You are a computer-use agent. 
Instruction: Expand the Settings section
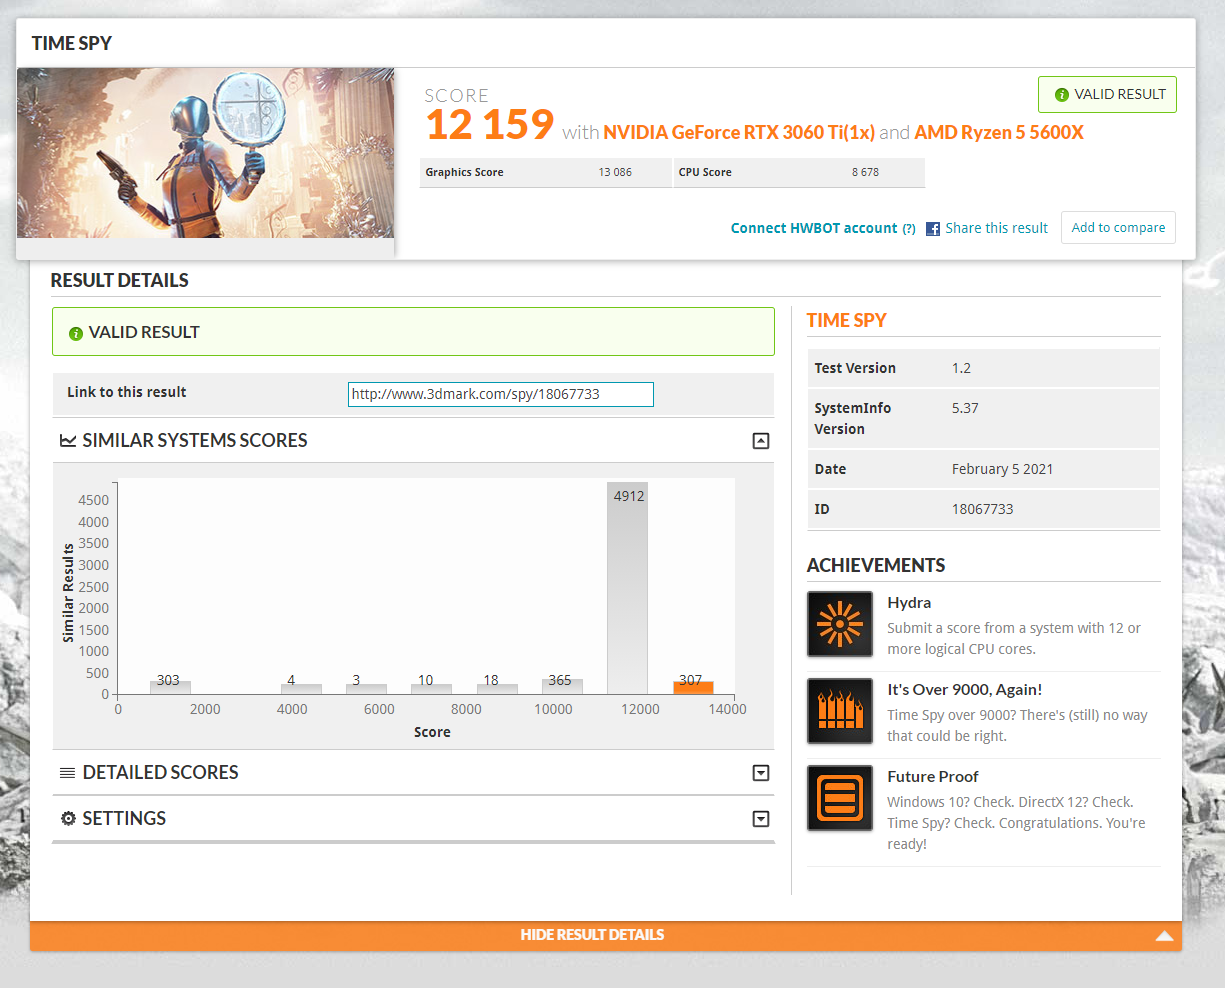click(x=761, y=819)
